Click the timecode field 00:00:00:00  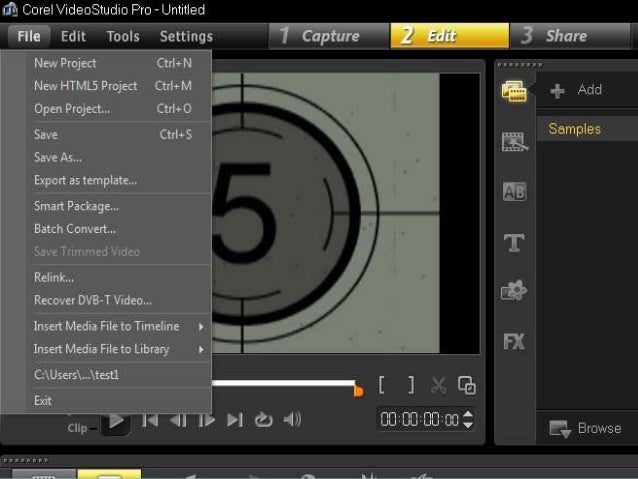420,420
